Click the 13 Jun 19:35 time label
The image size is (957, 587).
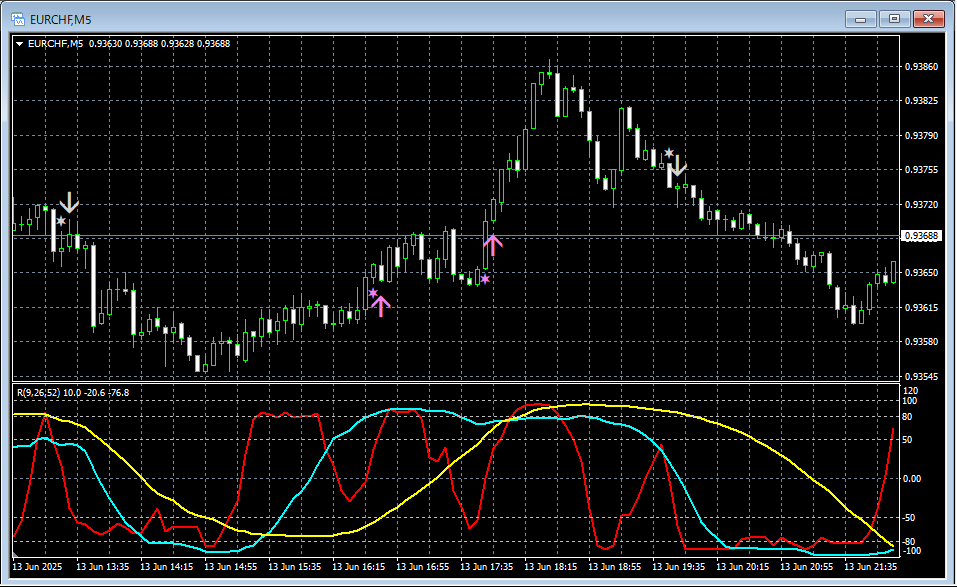pyautogui.click(x=679, y=567)
